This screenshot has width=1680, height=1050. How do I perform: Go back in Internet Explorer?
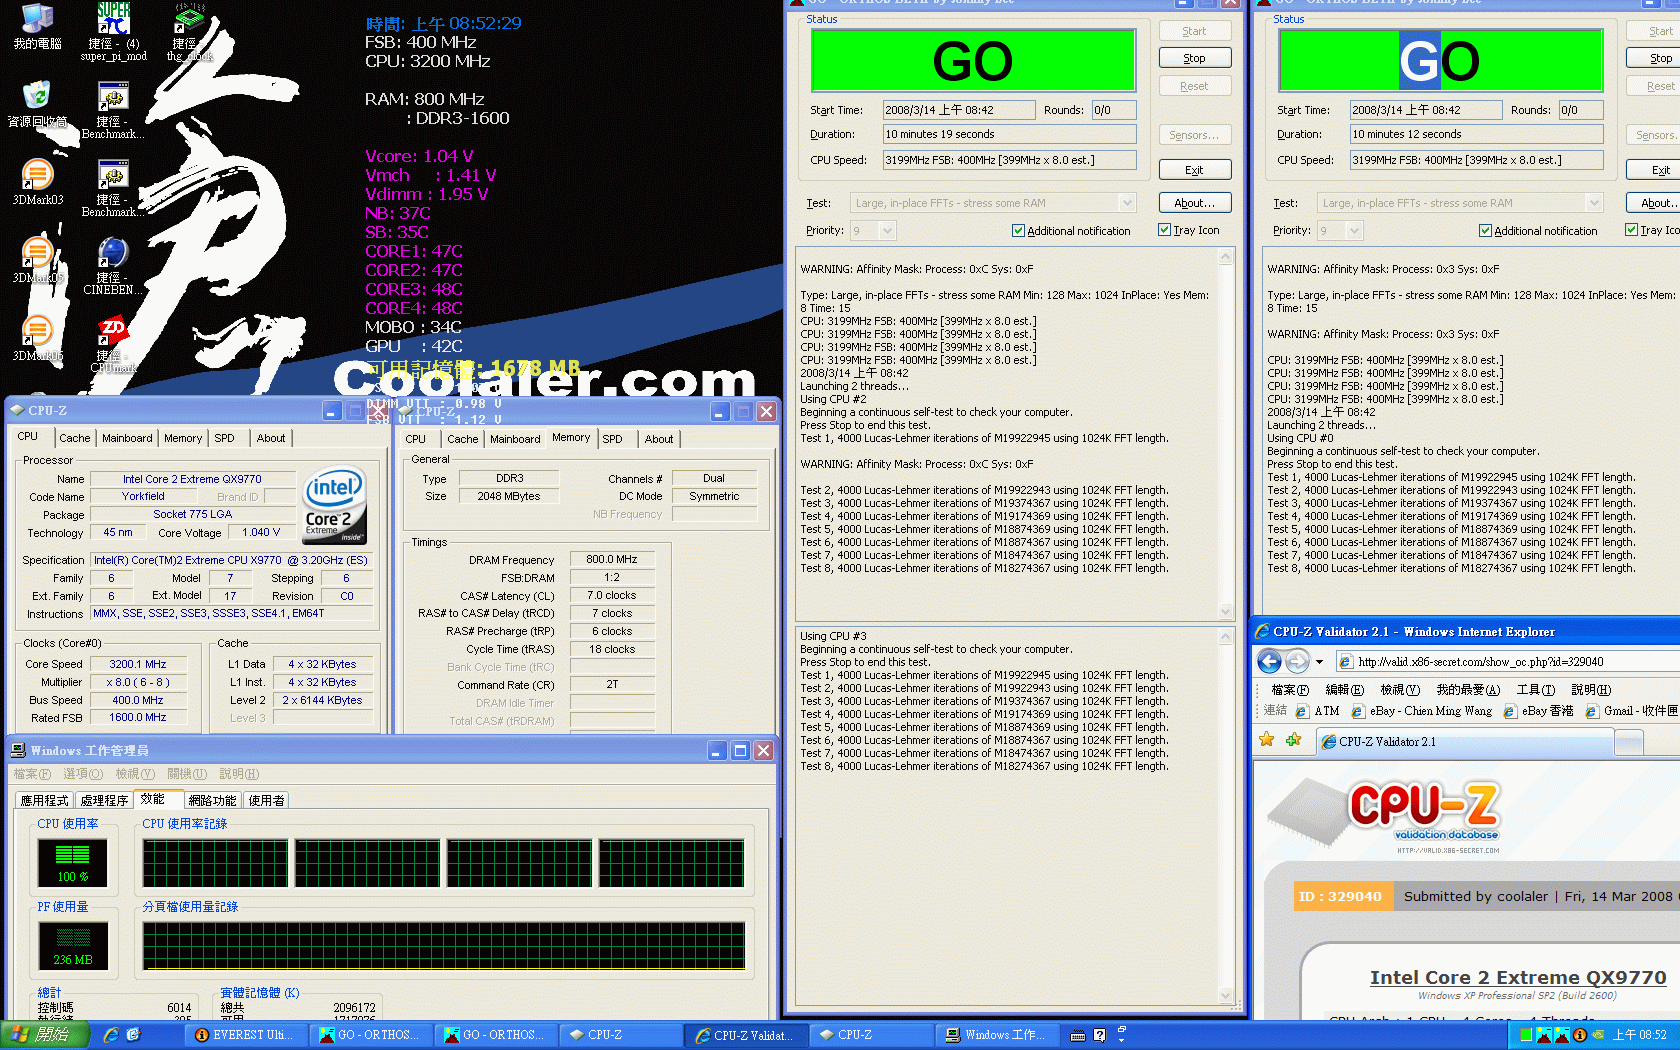coord(1269,661)
